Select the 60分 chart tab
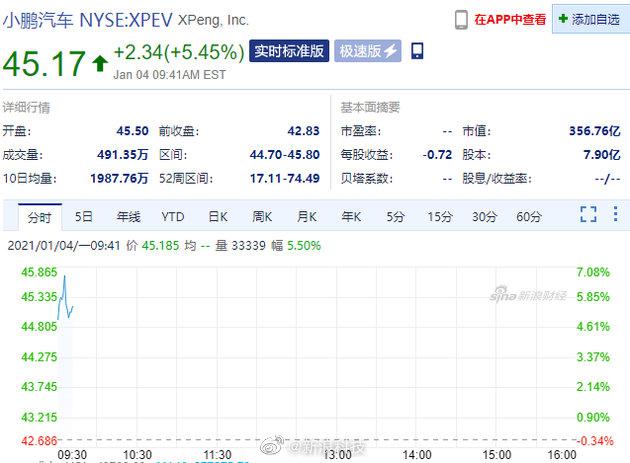 pos(529,217)
